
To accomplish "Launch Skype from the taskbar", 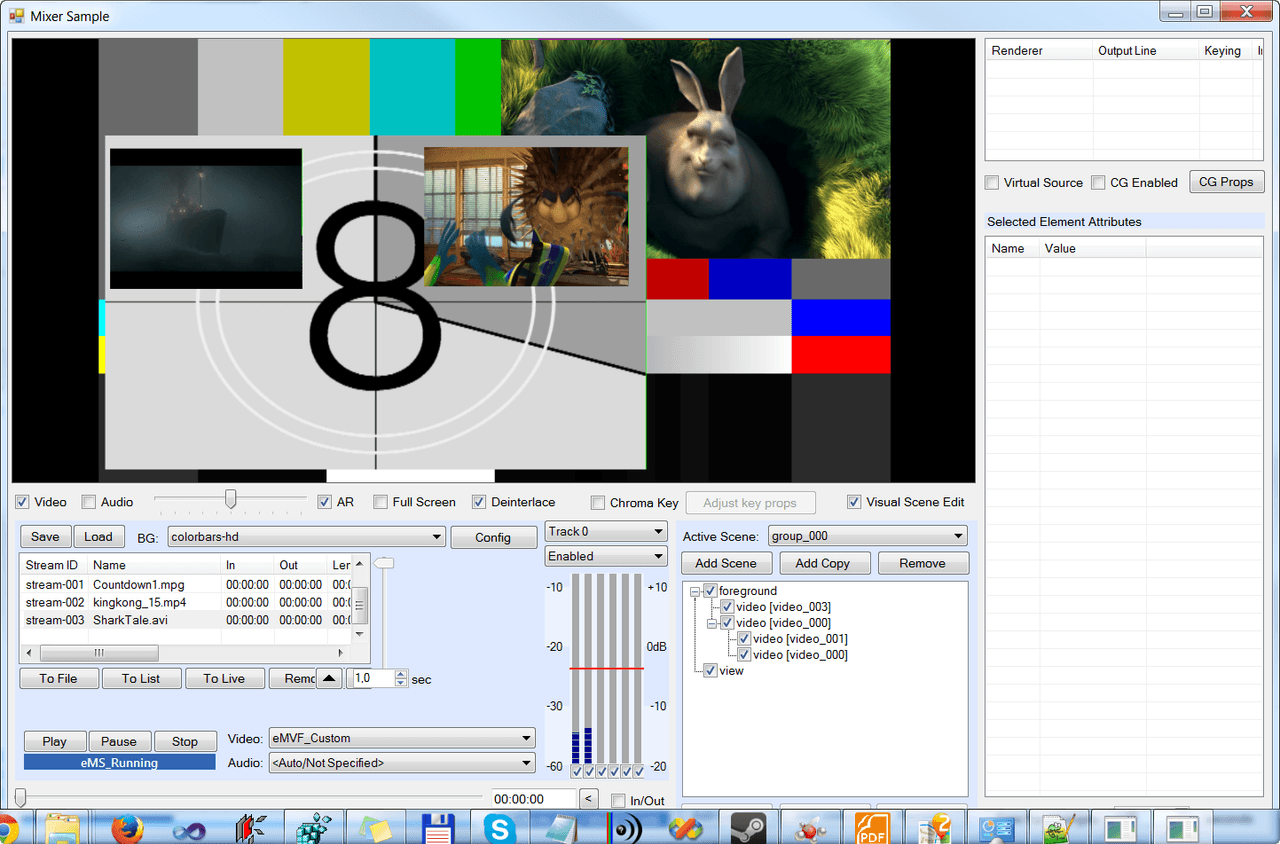I will coord(501,828).
